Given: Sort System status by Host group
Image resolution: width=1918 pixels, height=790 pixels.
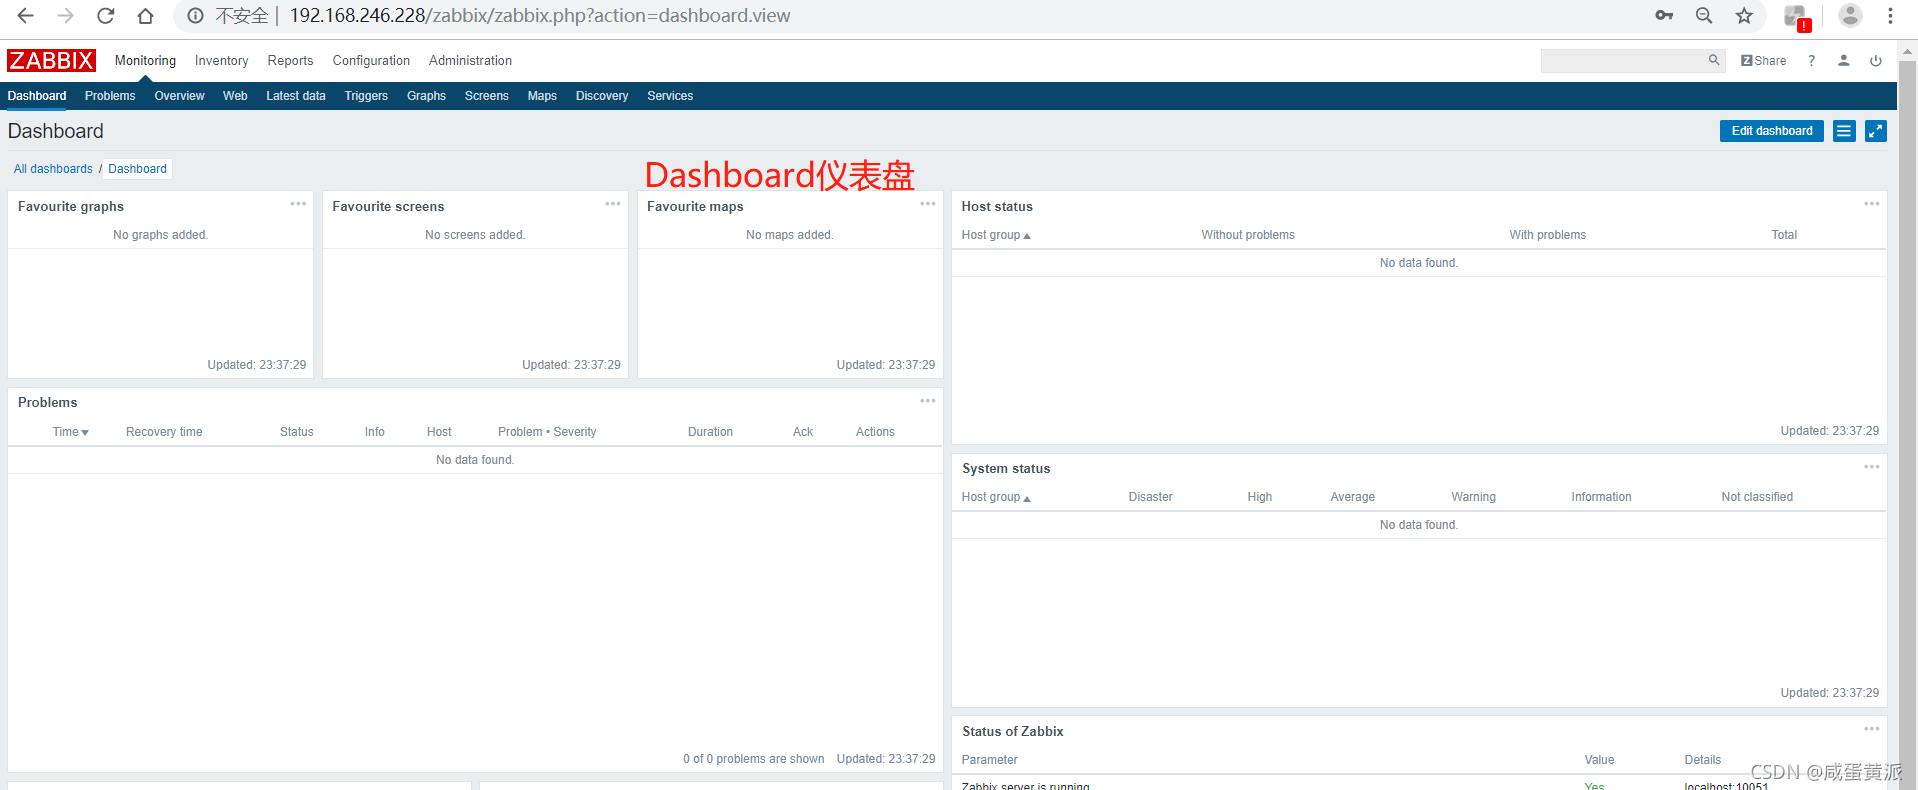Looking at the screenshot, I should point(996,497).
